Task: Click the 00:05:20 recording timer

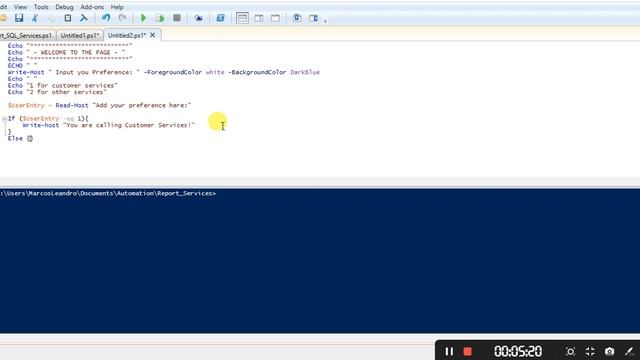Action: click(x=518, y=351)
